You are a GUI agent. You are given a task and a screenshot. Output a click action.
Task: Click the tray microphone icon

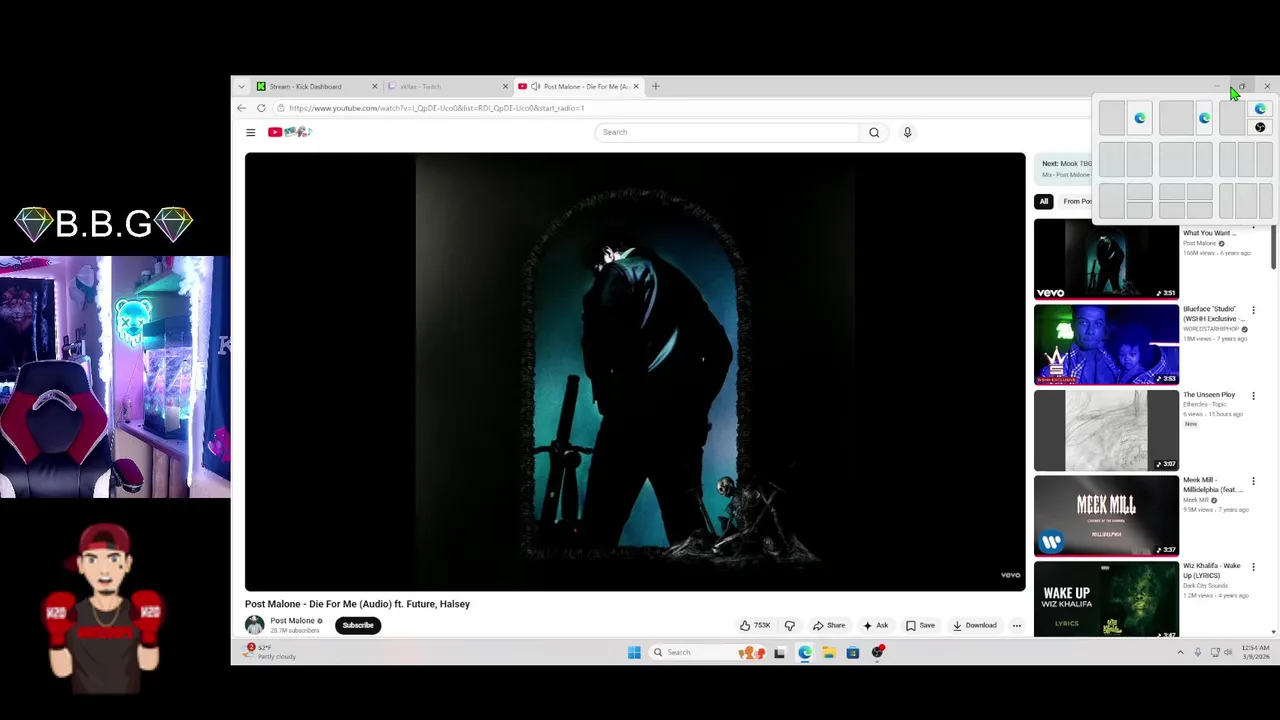pyautogui.click(x=1197, y=652)
